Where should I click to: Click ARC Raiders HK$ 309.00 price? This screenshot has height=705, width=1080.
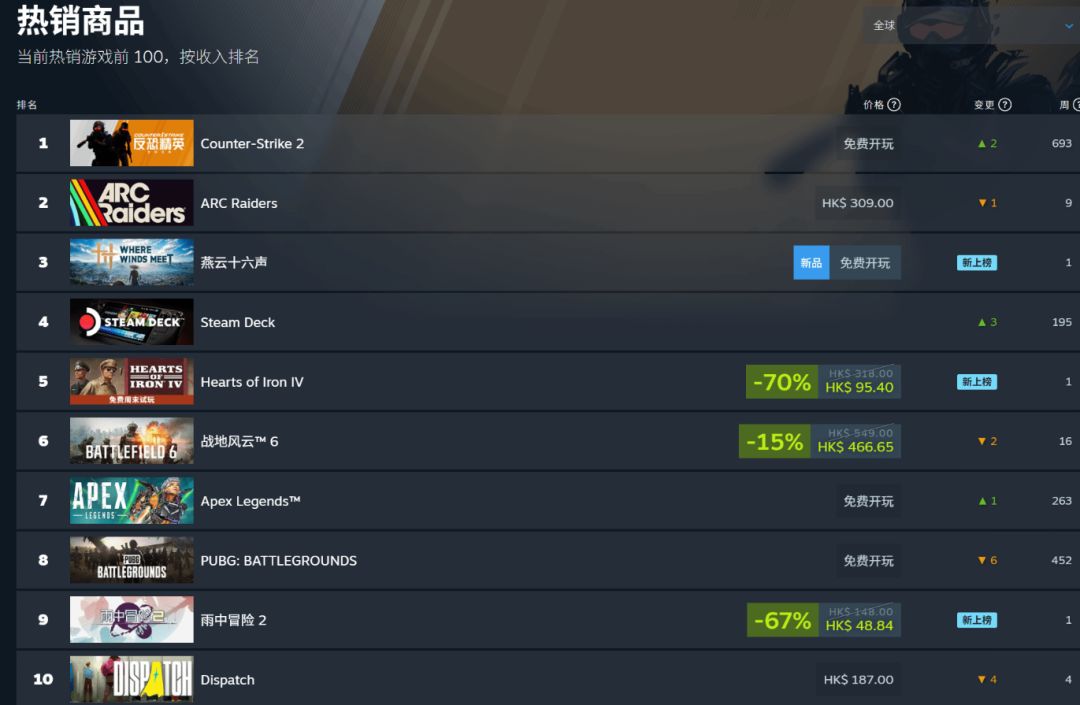click(858, 203)
